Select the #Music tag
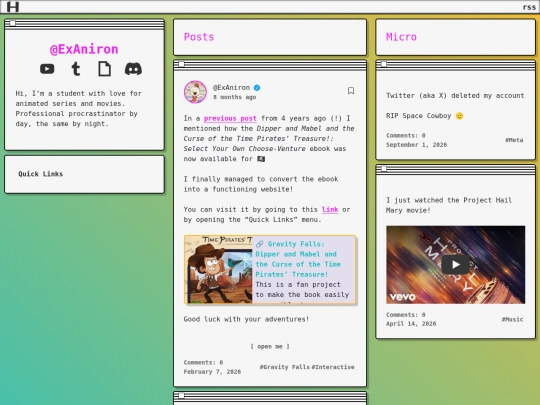Screen dimensions: 540x405 (512, 319)
